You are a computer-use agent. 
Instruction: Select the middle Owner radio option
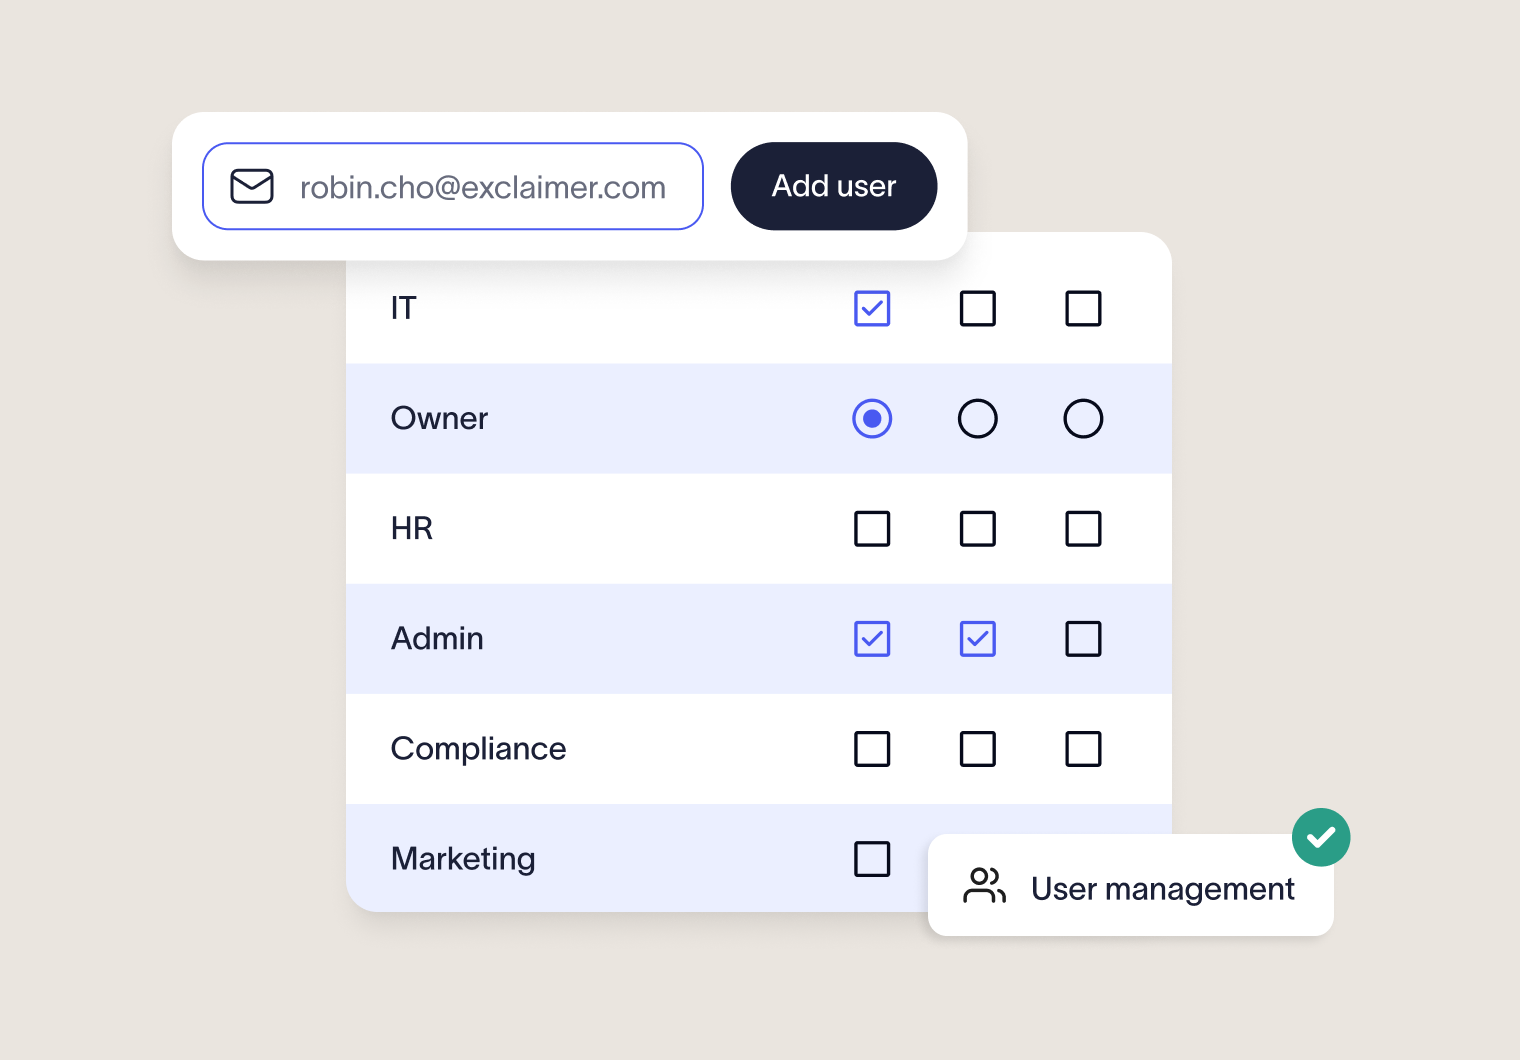978,418
